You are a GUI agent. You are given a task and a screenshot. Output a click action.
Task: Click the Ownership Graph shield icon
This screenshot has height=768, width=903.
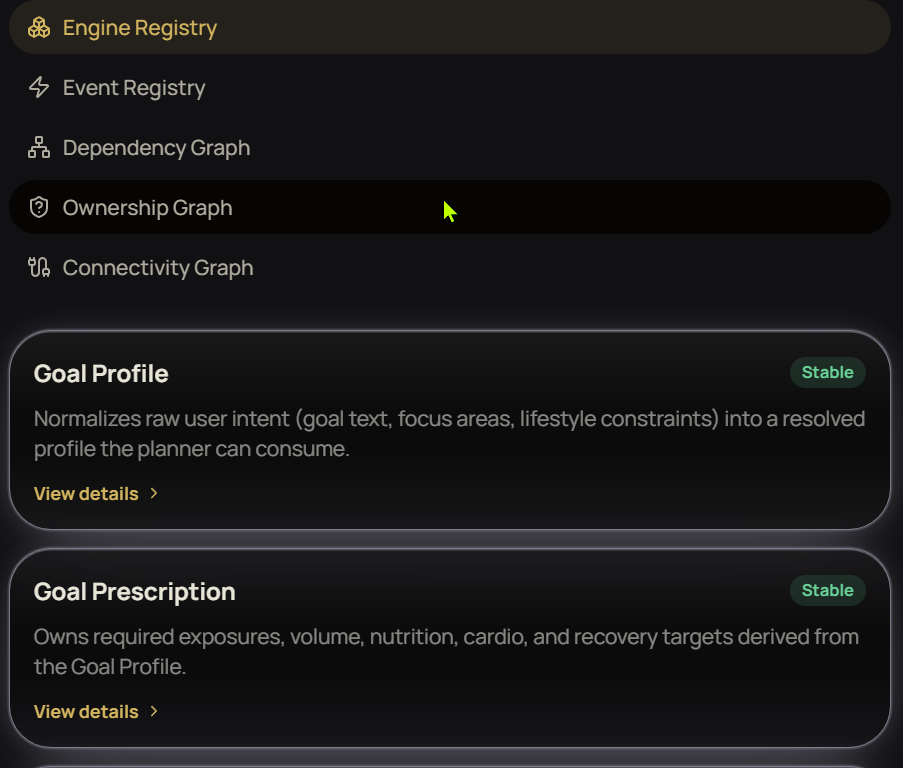pyautogui.click(x=39, y=207)
